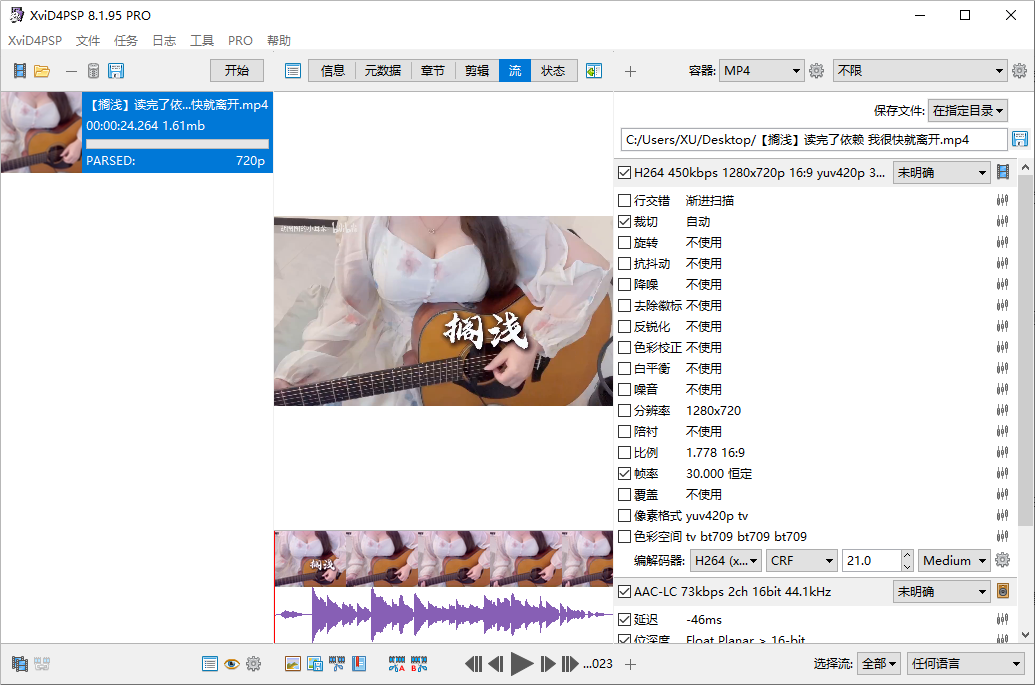Viewport: 1035px width, 685px height.
Task: Open the 任务 menu
Action: (x=126, y=41)
